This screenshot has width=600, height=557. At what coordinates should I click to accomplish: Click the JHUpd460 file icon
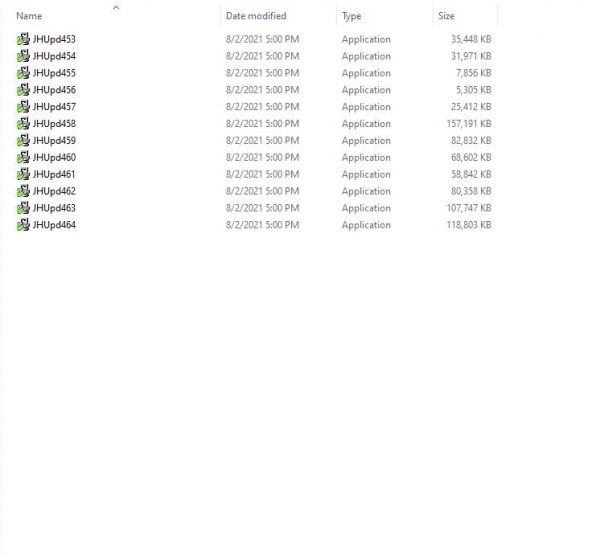pyautogui.click(x=23, y=157)
